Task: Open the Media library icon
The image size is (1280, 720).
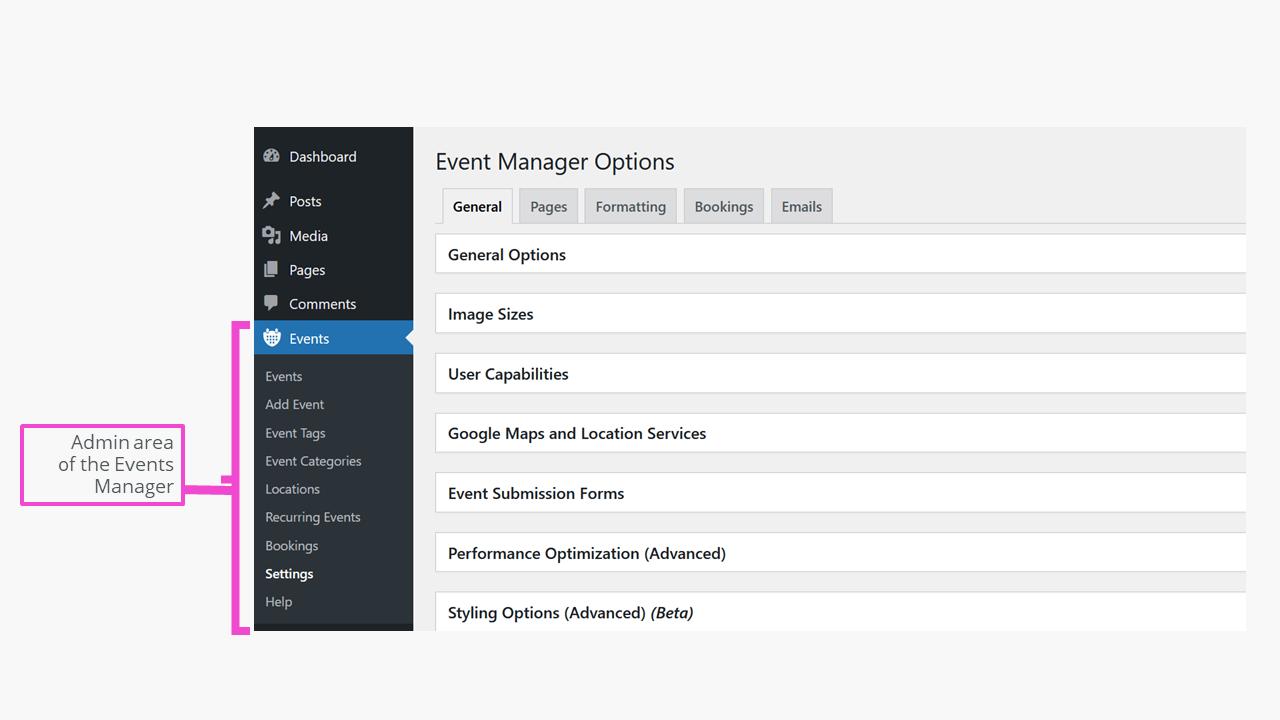Action: coord(271,236)
